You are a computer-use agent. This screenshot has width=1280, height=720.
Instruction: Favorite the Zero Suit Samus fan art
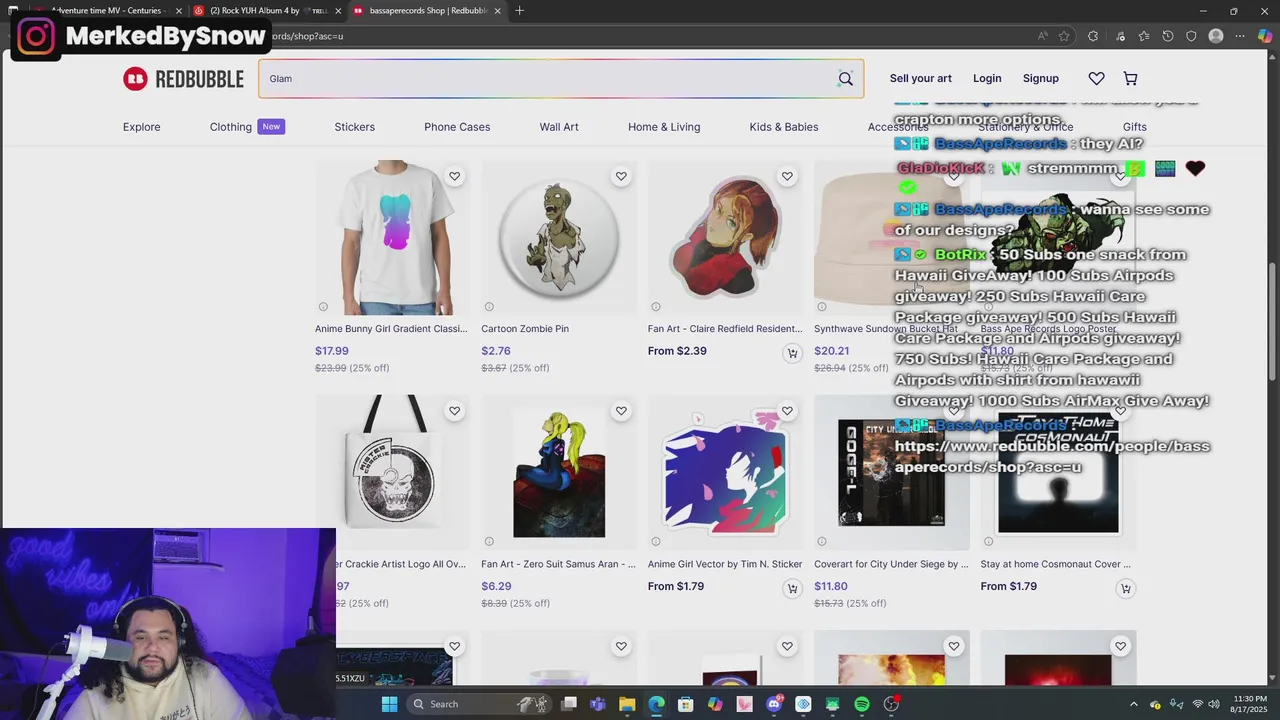point(621,411)
